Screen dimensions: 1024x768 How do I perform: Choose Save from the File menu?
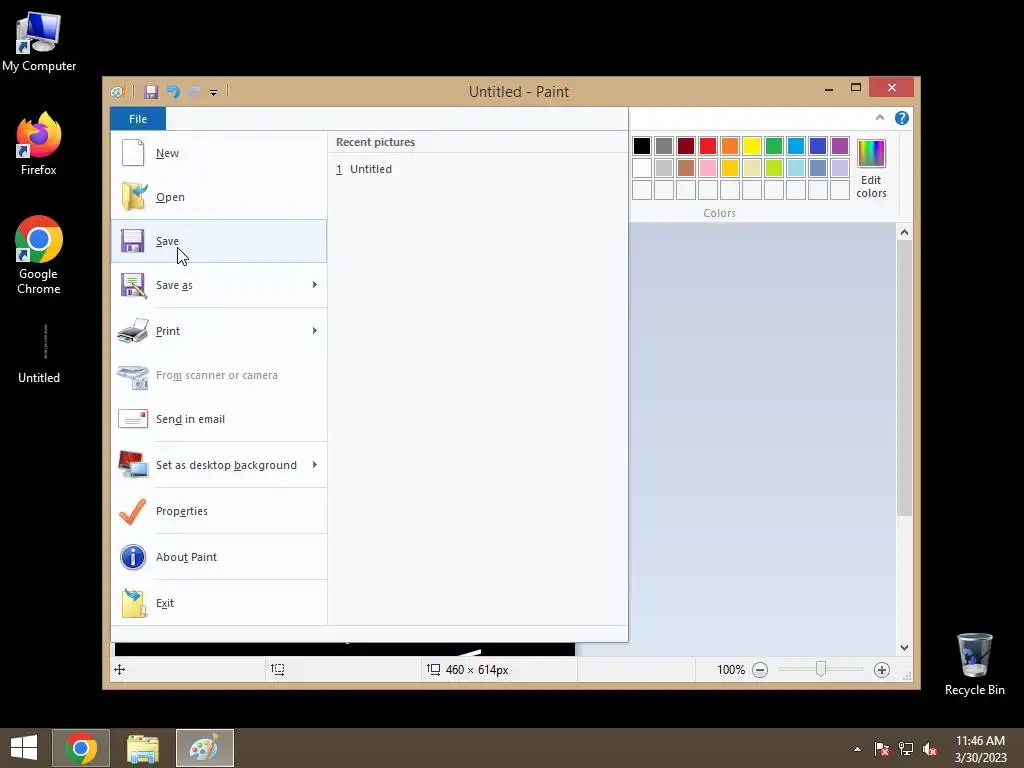click(219, 241)
